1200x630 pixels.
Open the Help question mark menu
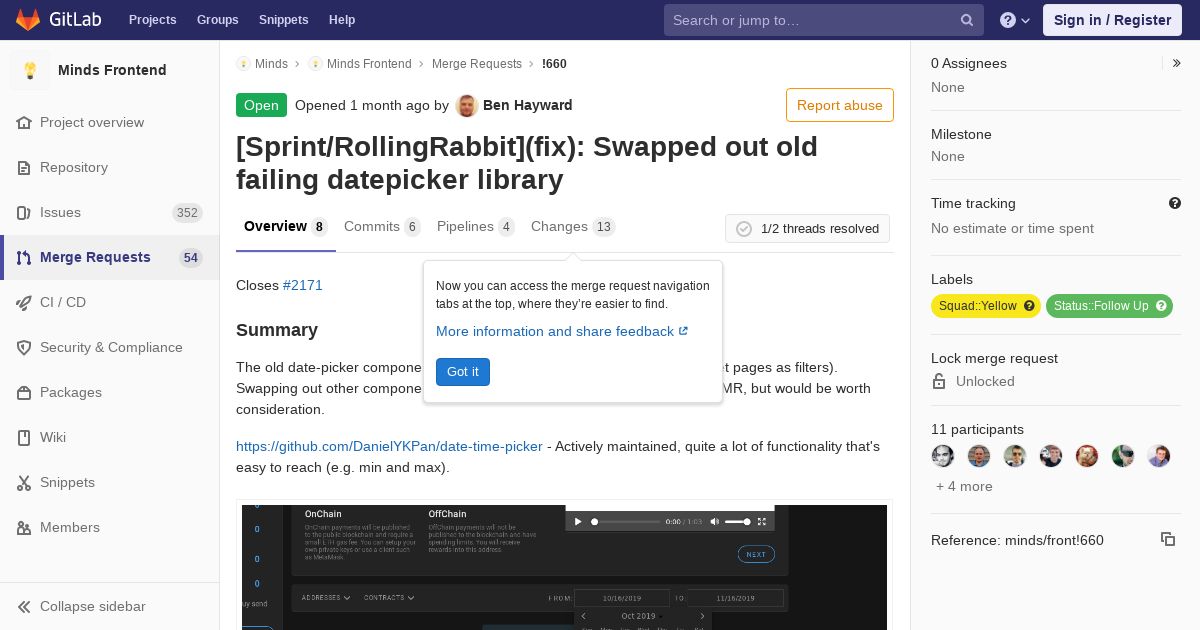point(1015,20)
